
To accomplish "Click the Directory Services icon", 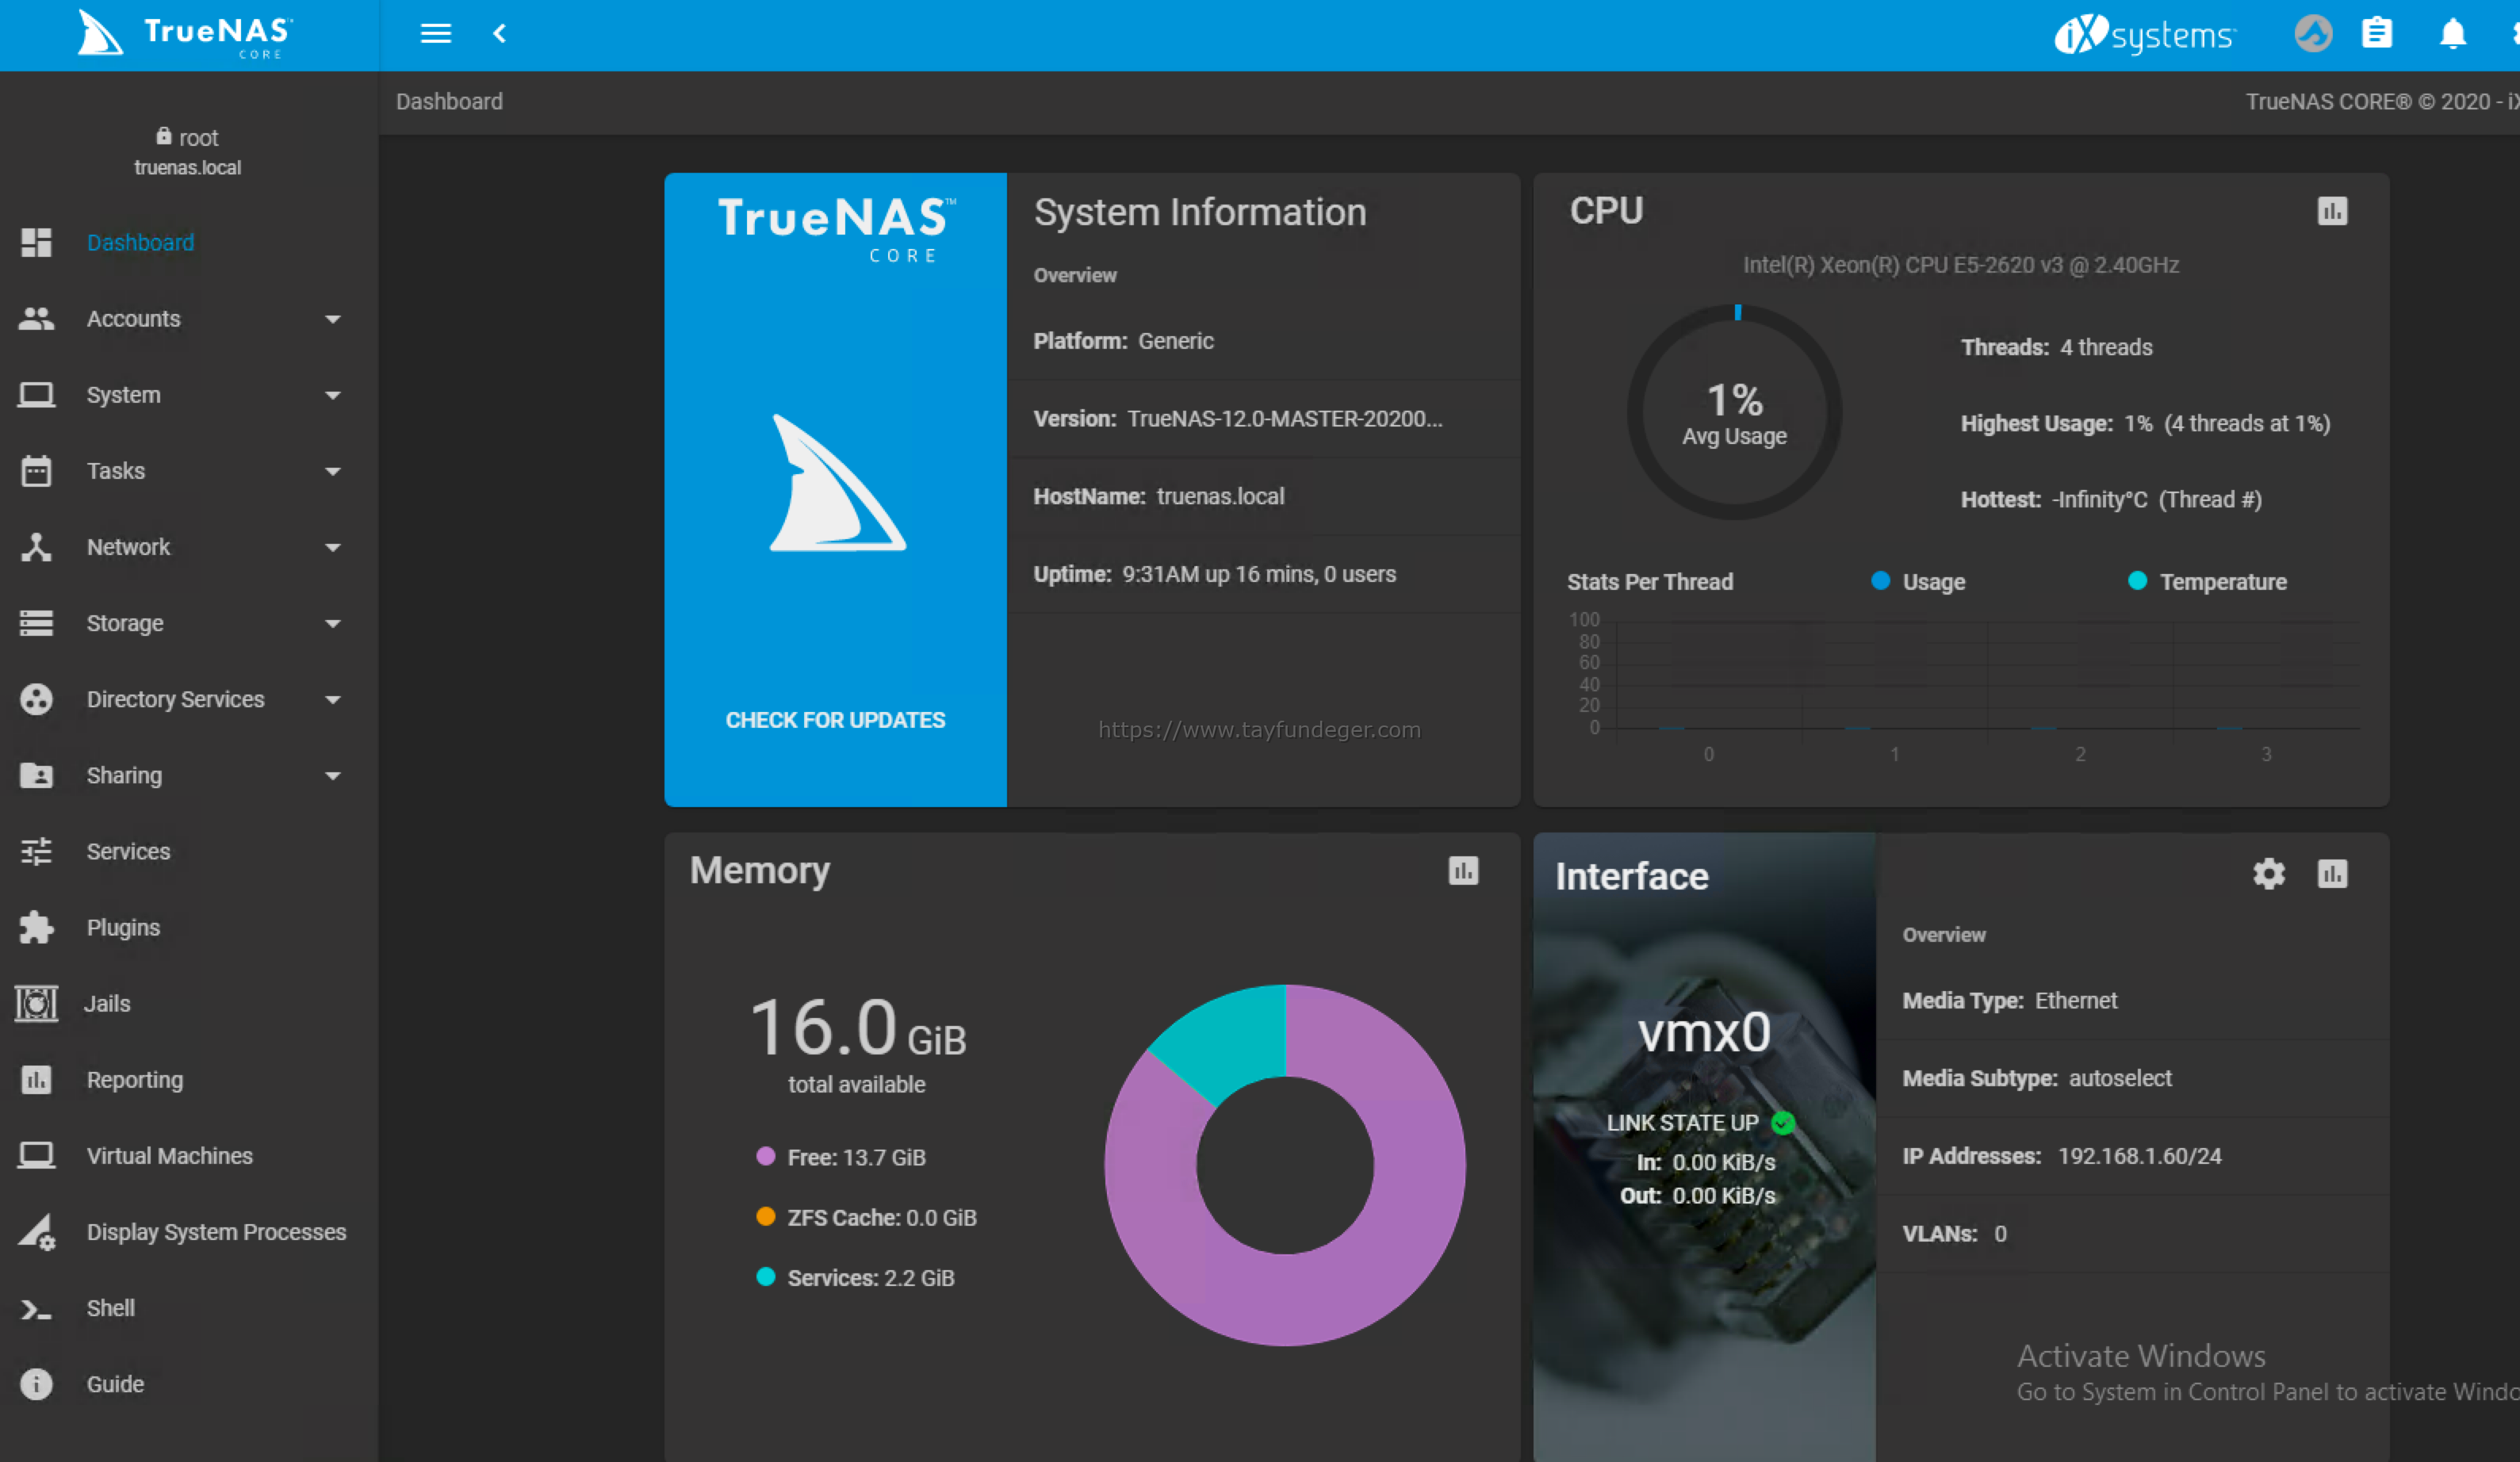I will click(x=36, y=698).
